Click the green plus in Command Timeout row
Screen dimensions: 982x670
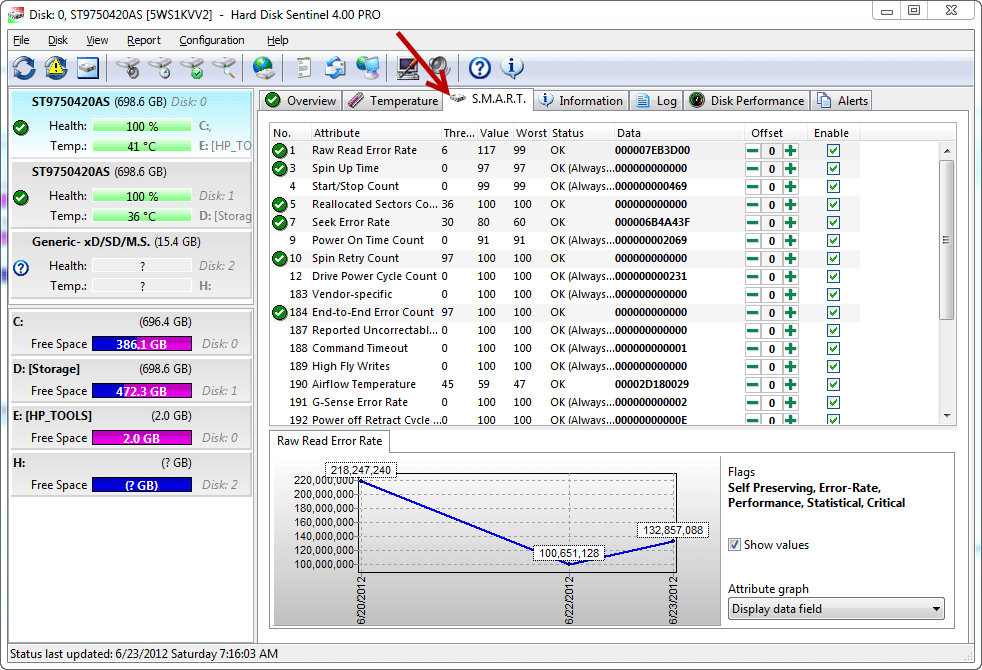pyautogui.click(x=790, y=348)
